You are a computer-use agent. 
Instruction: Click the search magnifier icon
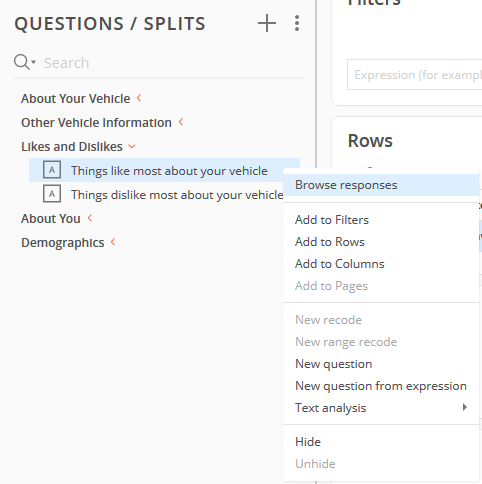pos(22,62)
